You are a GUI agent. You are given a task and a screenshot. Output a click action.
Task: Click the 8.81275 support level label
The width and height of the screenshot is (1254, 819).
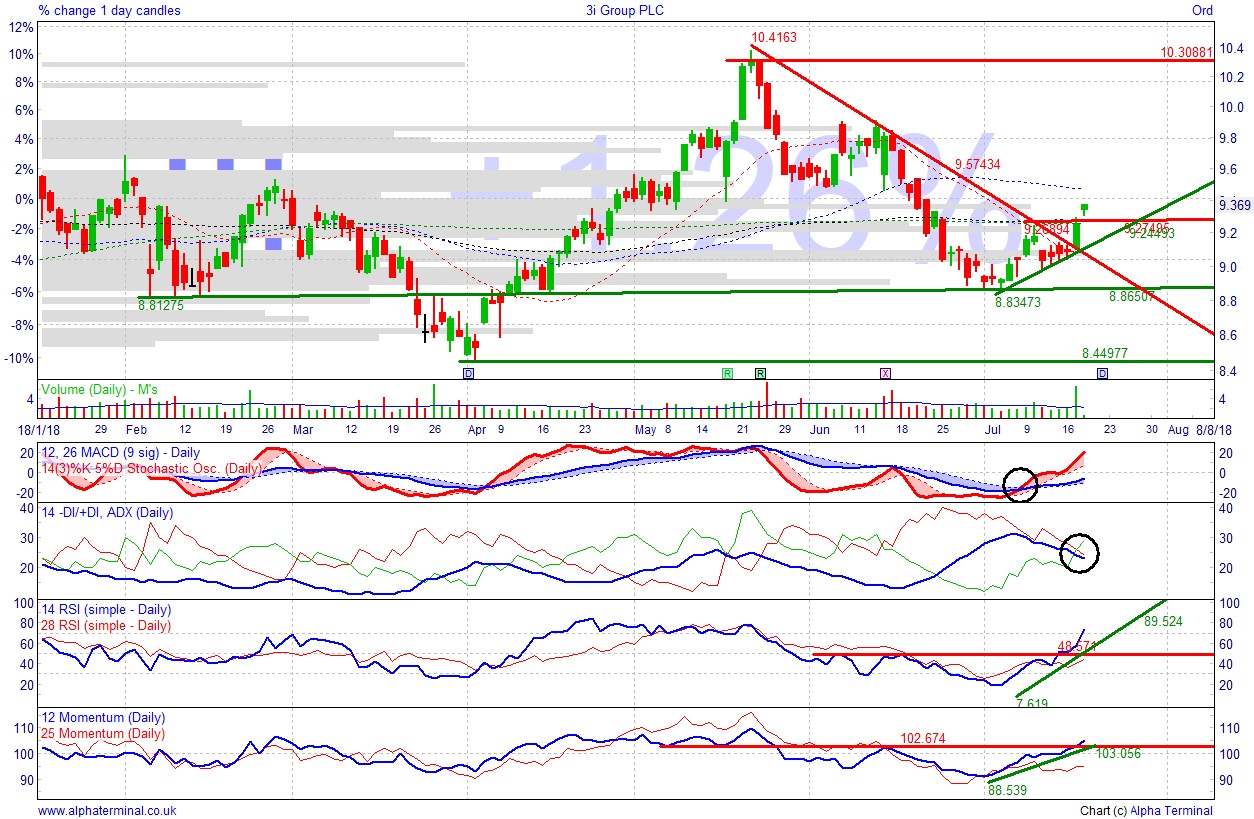point(161,305)
